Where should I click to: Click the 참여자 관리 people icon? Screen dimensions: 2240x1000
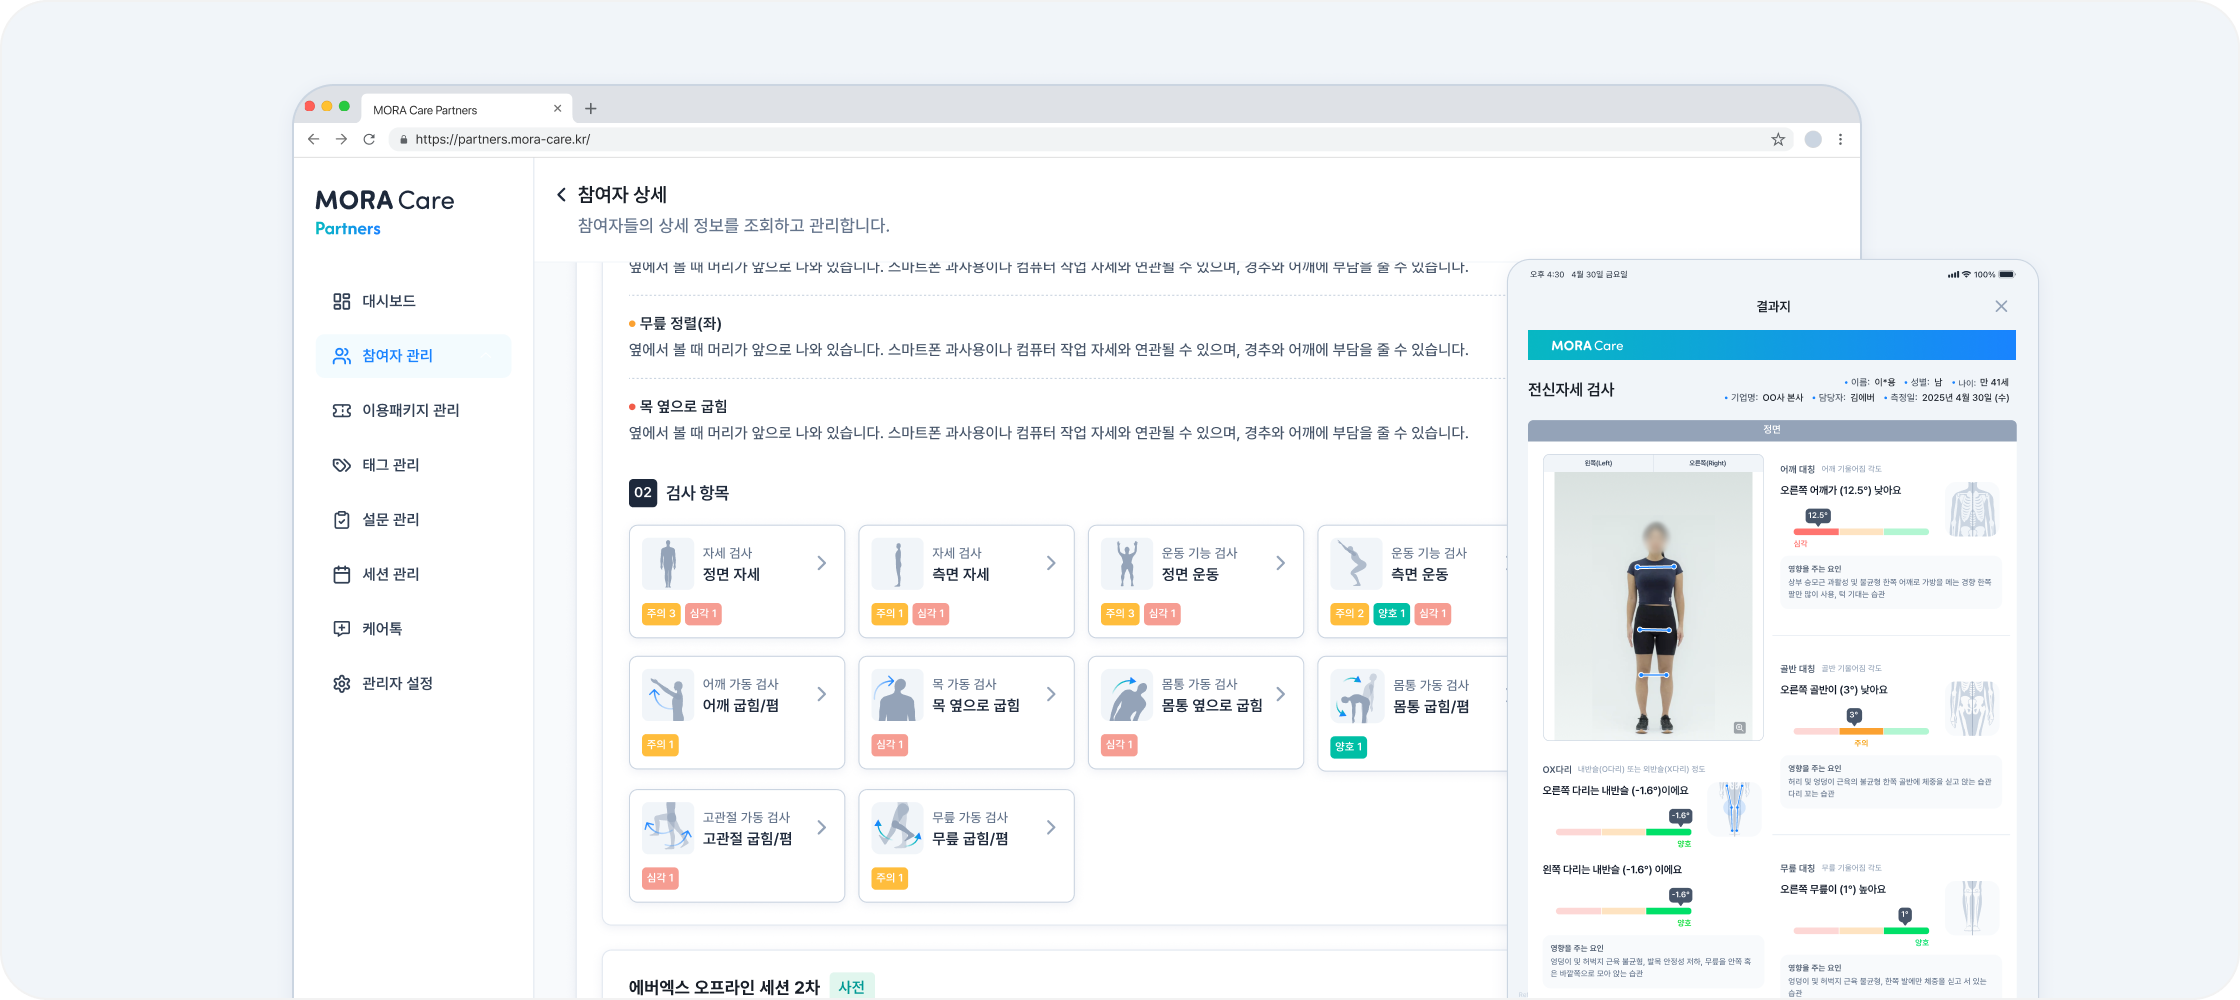tap(342, 356)
